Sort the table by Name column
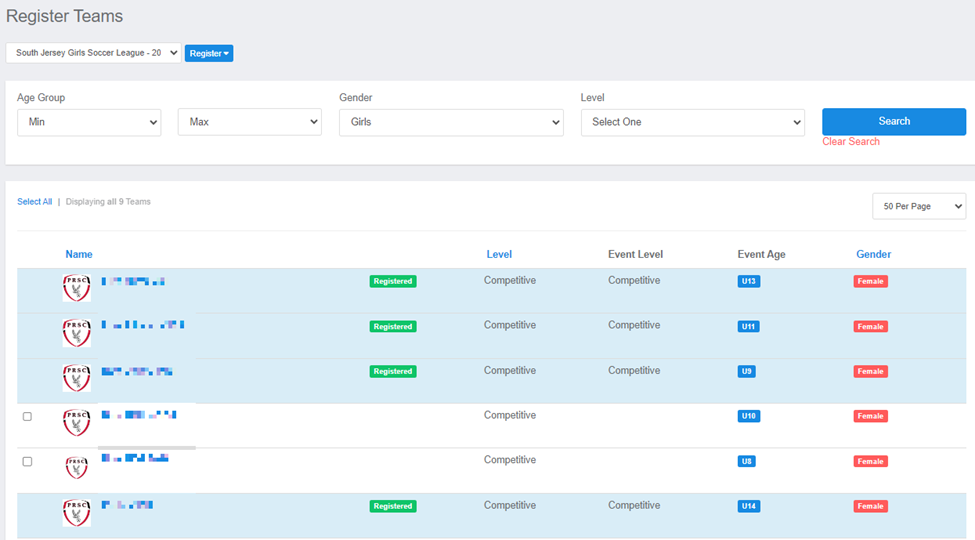The image size is (975, 540). [79, 254]
